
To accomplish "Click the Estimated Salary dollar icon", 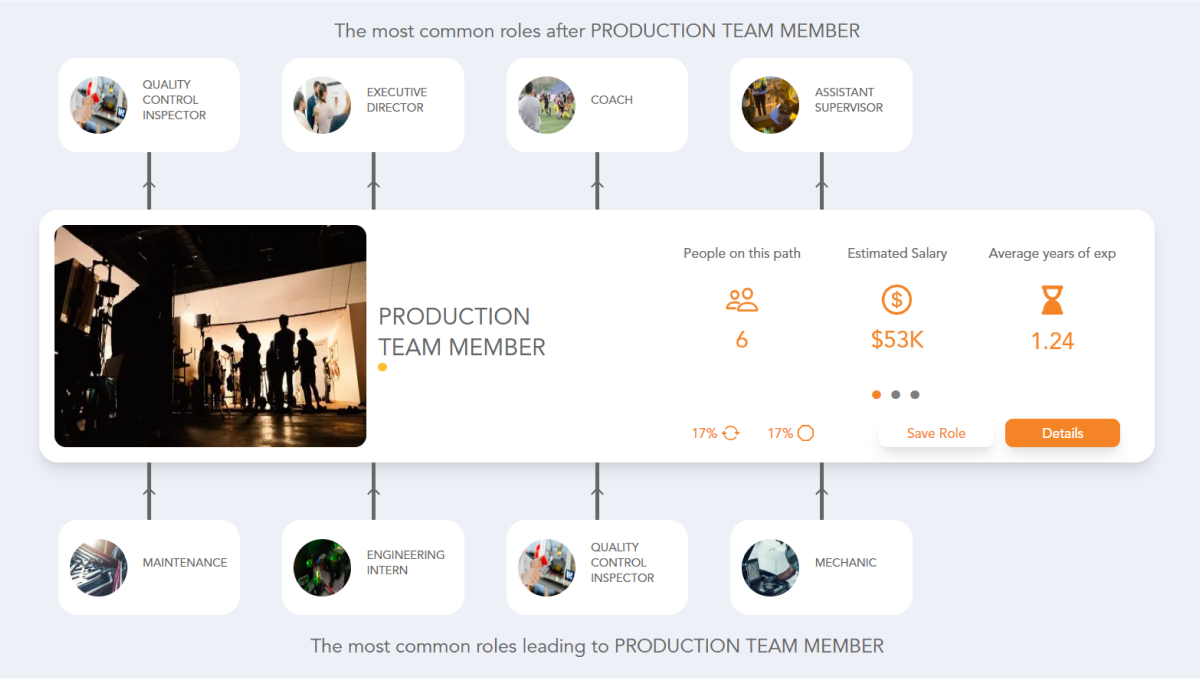I will coord(896,299).
